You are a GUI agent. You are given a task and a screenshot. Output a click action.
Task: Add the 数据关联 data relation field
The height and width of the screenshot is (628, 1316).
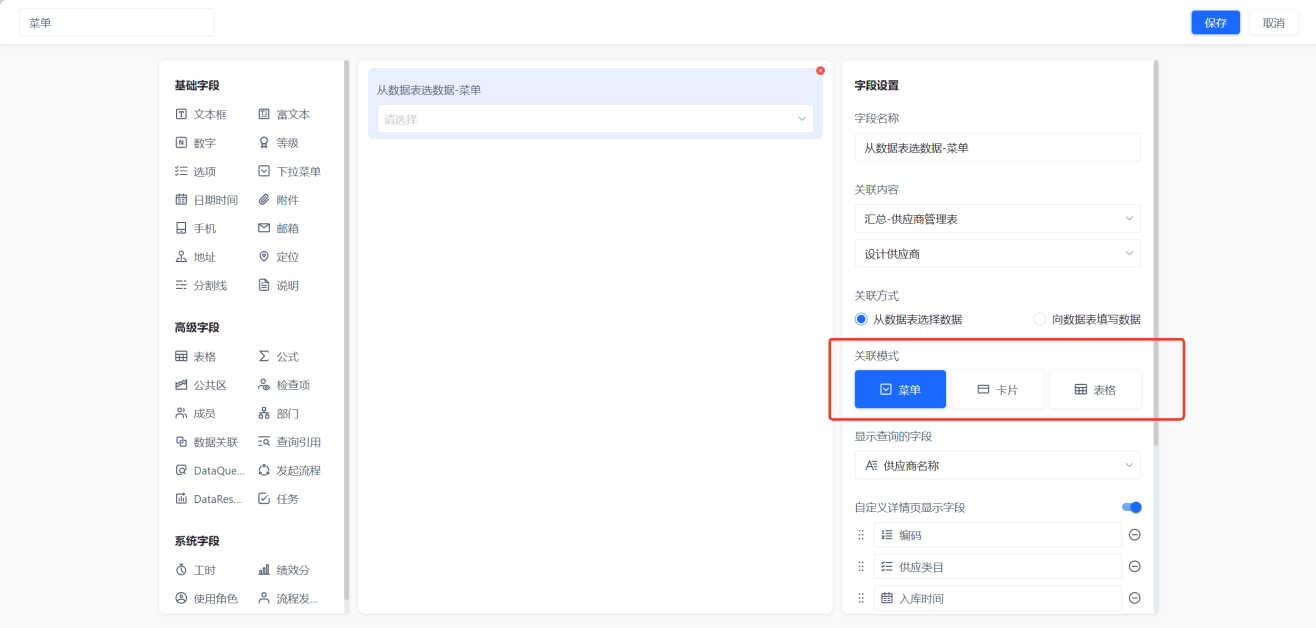pos(207,442)
